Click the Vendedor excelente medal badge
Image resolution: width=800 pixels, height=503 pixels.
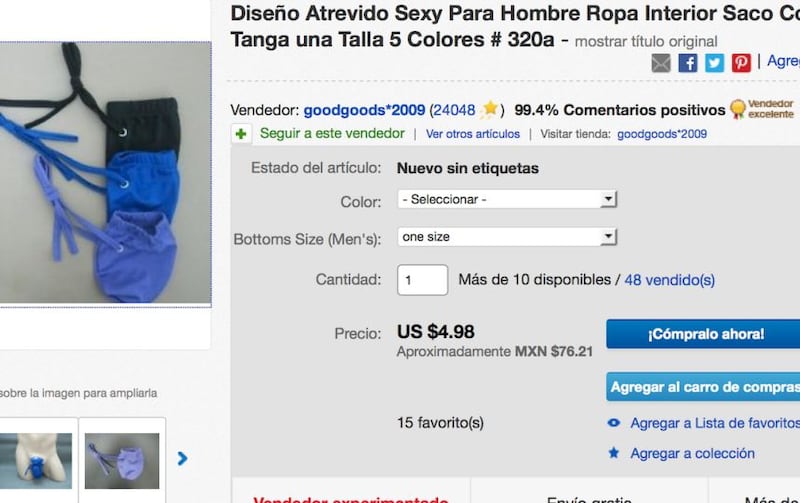click(762, 109)
